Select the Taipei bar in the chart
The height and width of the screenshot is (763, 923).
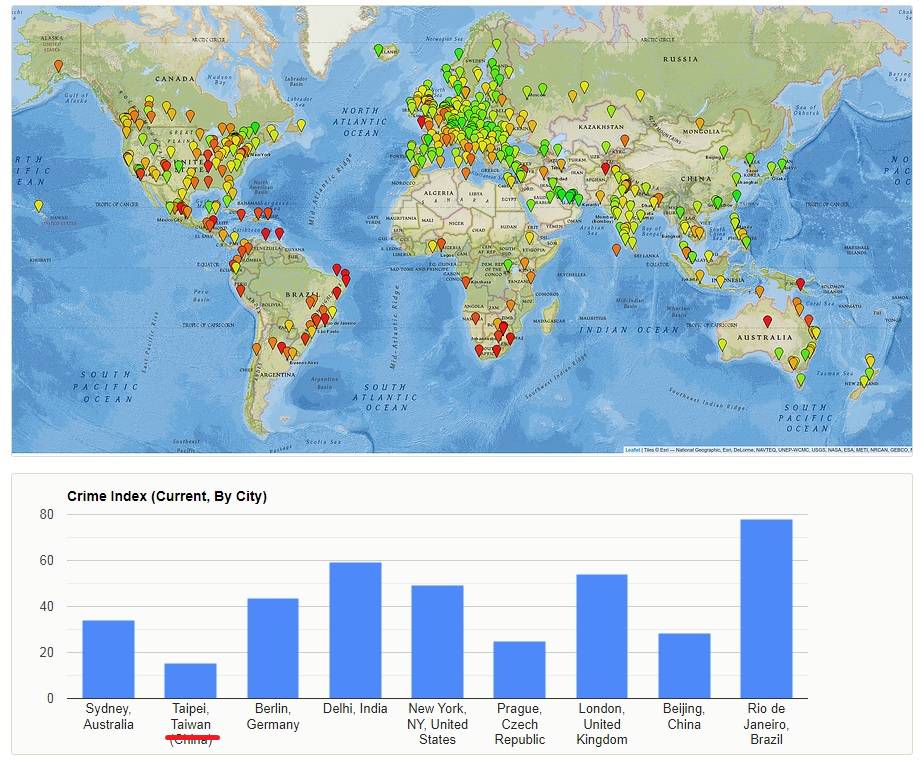[190, 680]
